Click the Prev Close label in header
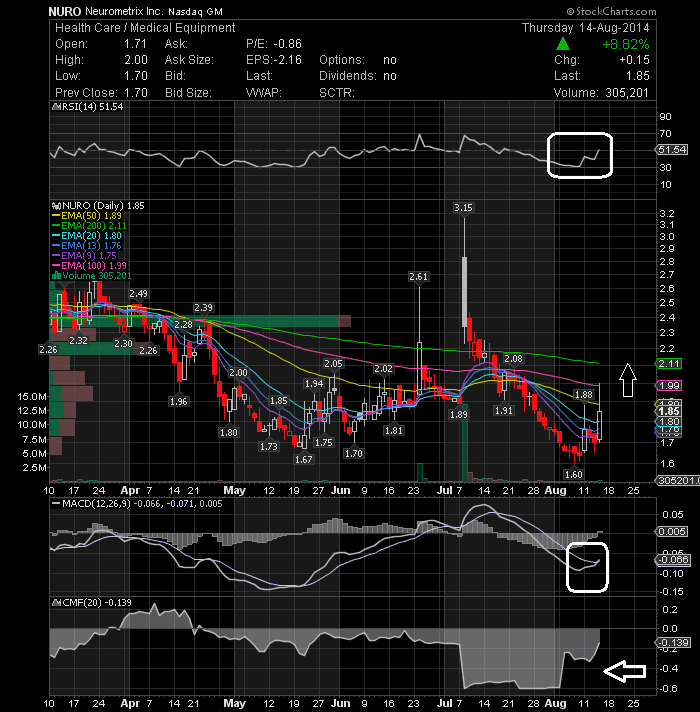 [x=86, y=93]
